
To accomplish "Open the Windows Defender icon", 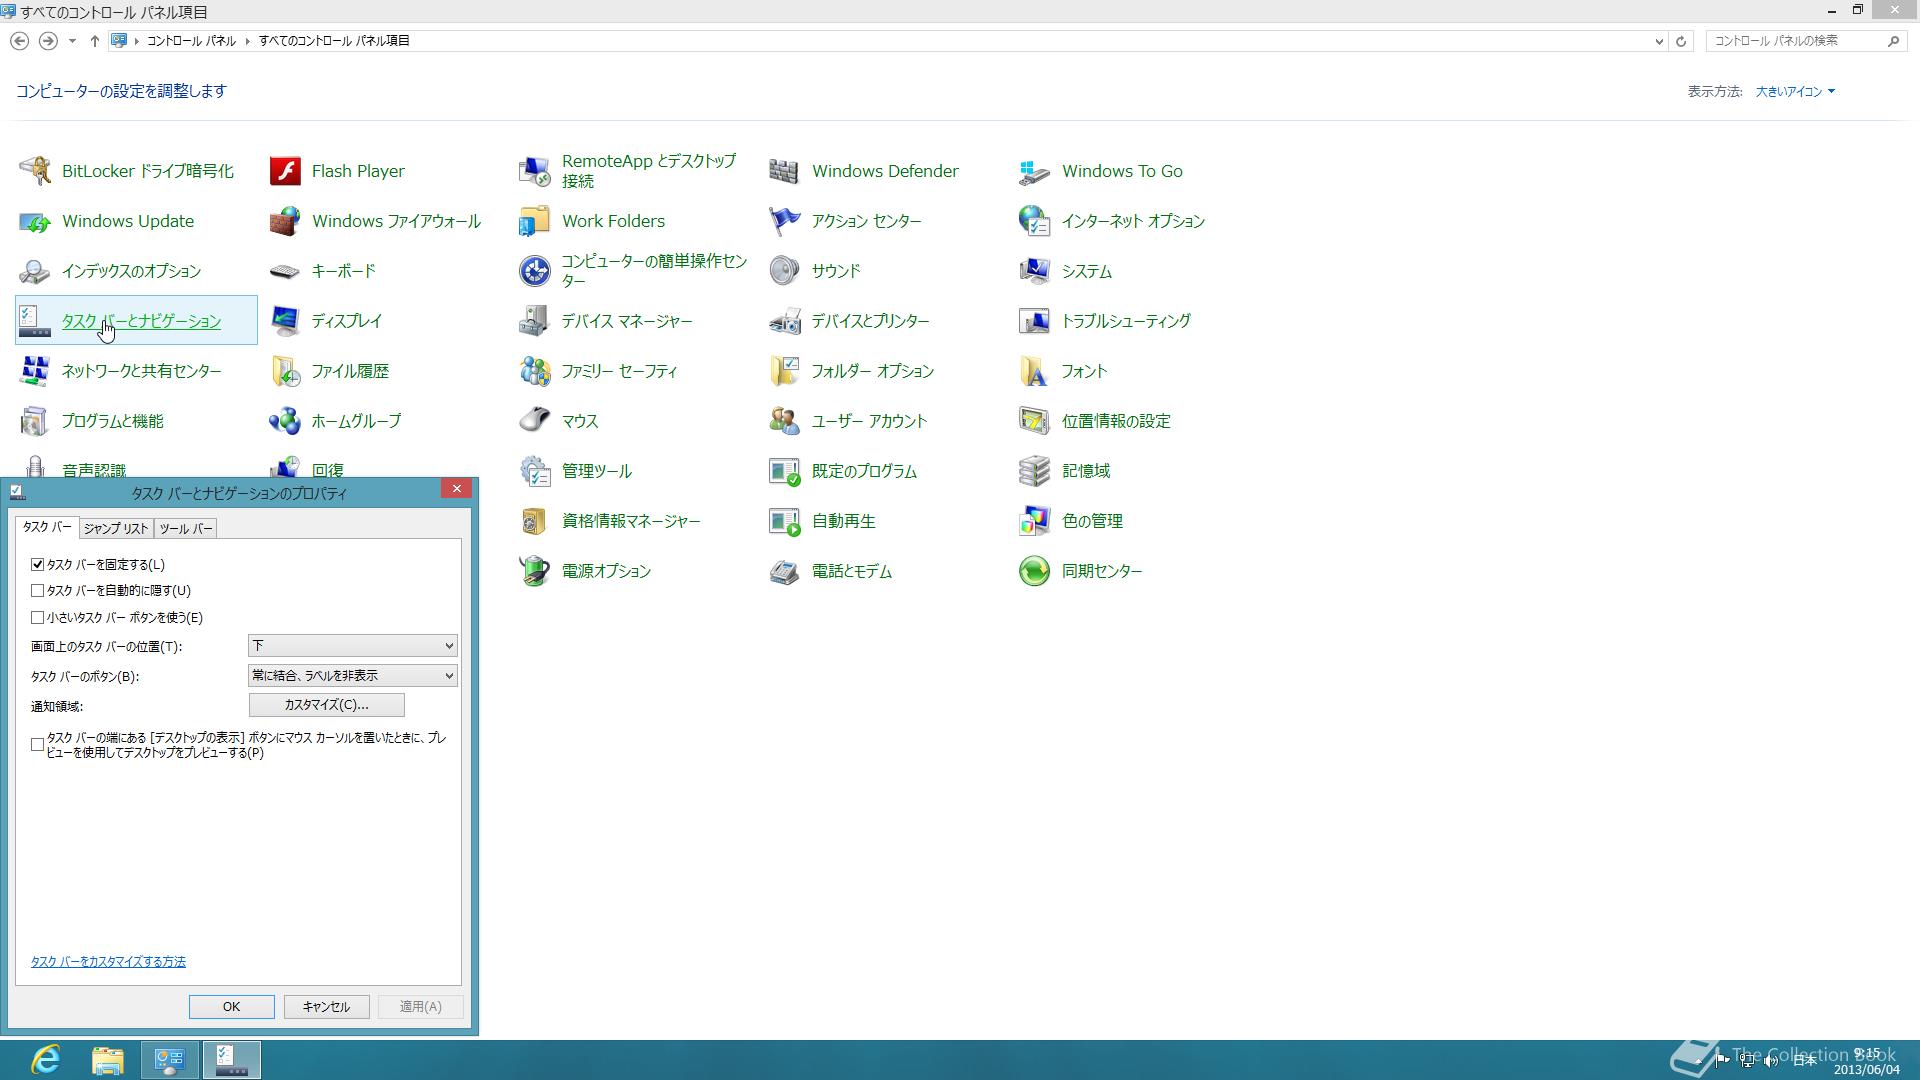I will [785, 171].
